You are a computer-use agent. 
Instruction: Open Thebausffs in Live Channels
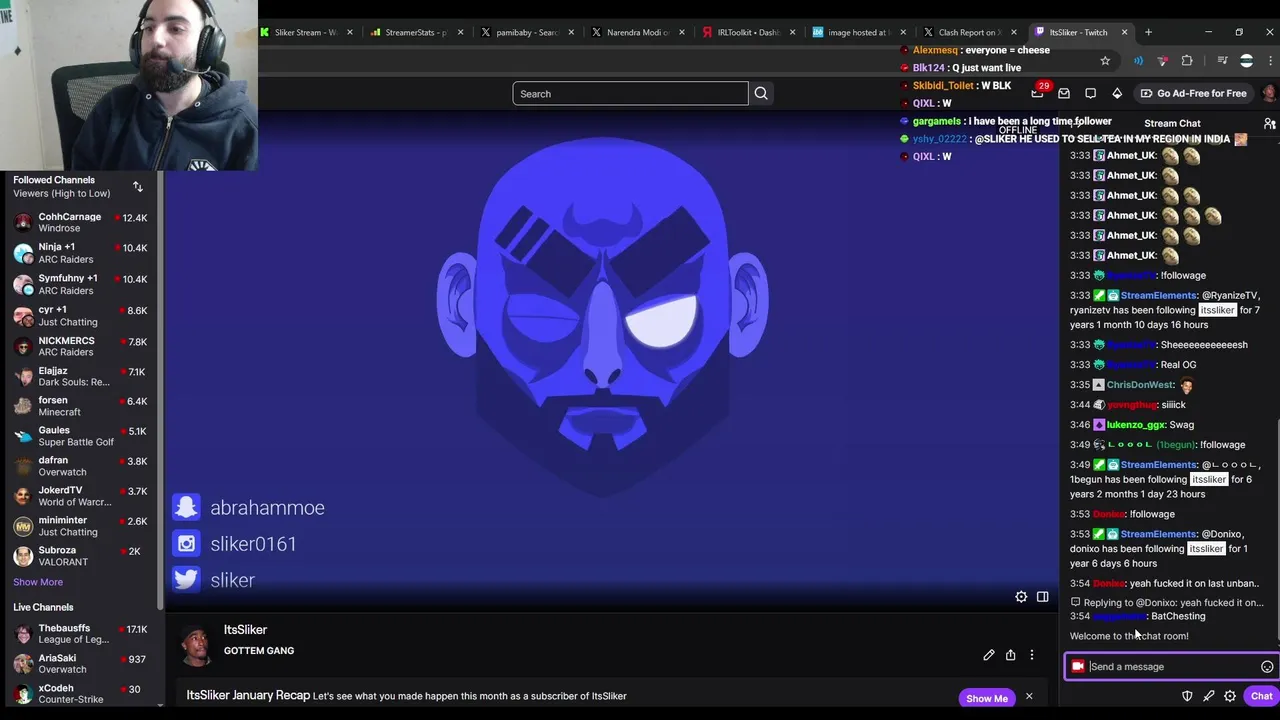click(x=80, y=634)
